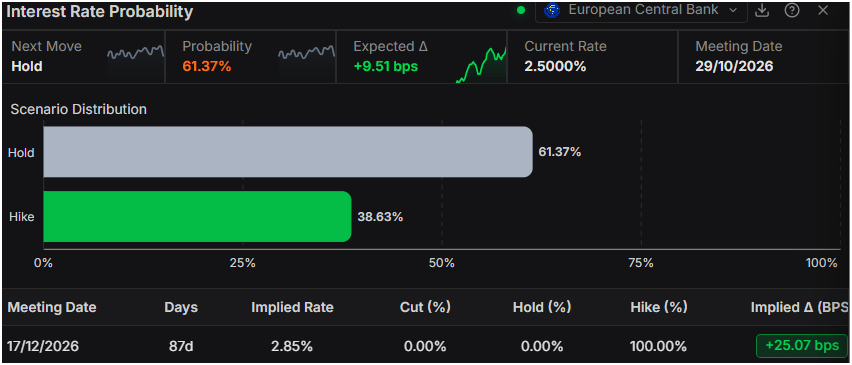
Task: Select the 17/12/2026 meeting row
Action: coord(426,345)
